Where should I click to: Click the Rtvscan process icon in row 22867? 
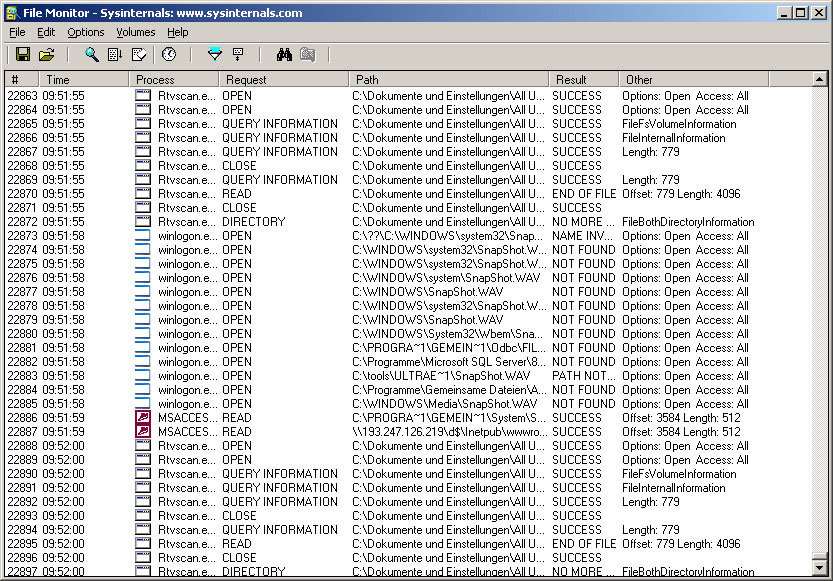click(143, 151)
